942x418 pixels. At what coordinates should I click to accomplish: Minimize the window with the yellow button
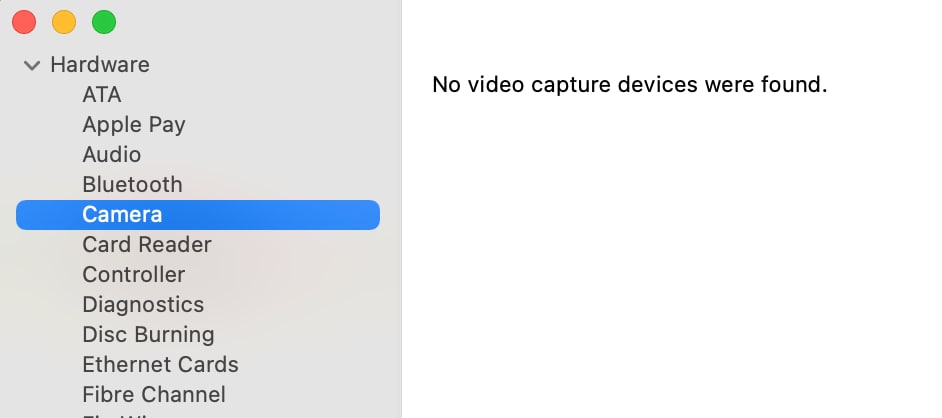(64, 22)
